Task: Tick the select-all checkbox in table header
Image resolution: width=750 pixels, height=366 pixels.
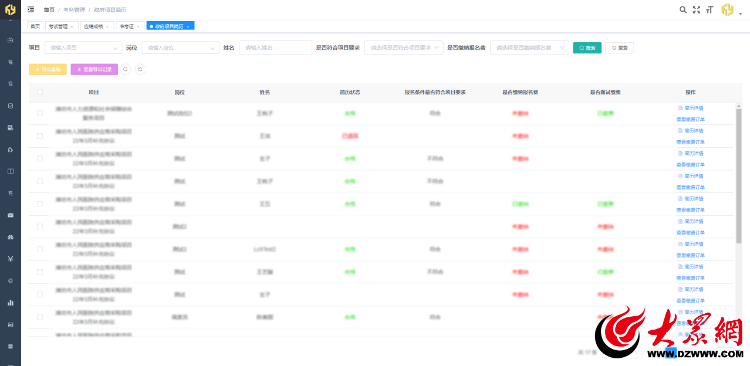Action: 40,92
